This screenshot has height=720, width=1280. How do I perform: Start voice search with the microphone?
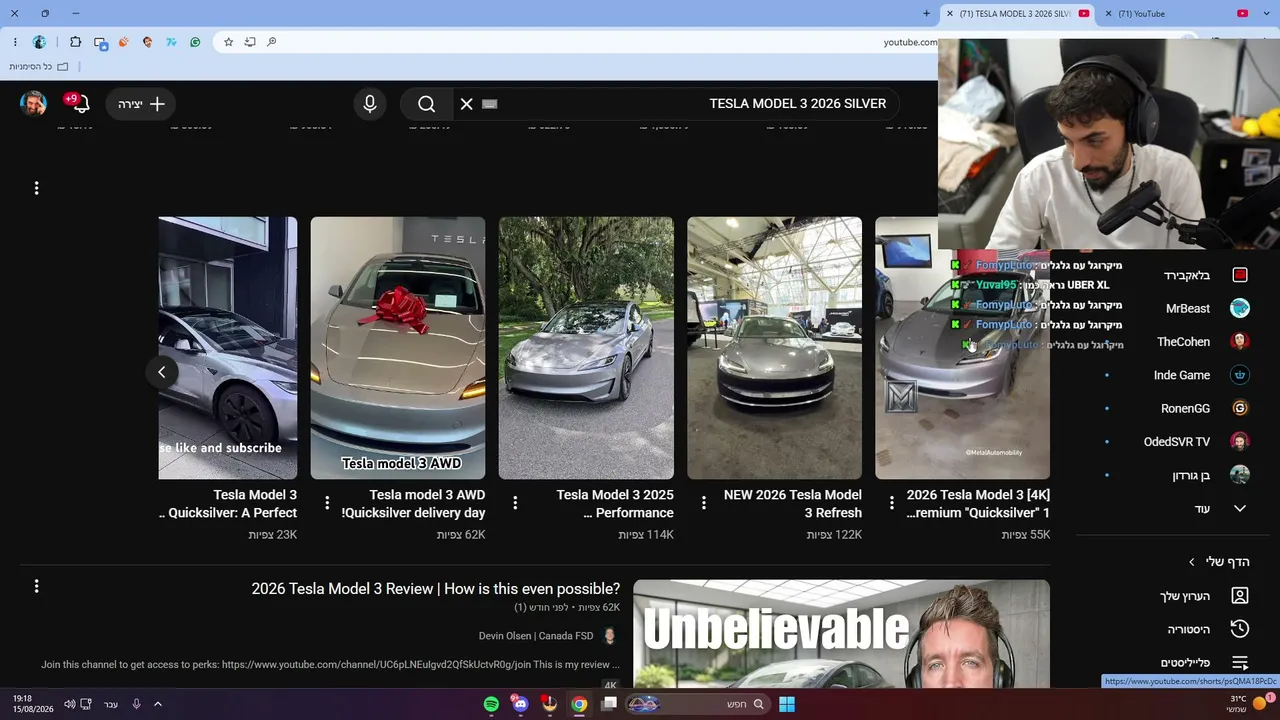[370, 104]
